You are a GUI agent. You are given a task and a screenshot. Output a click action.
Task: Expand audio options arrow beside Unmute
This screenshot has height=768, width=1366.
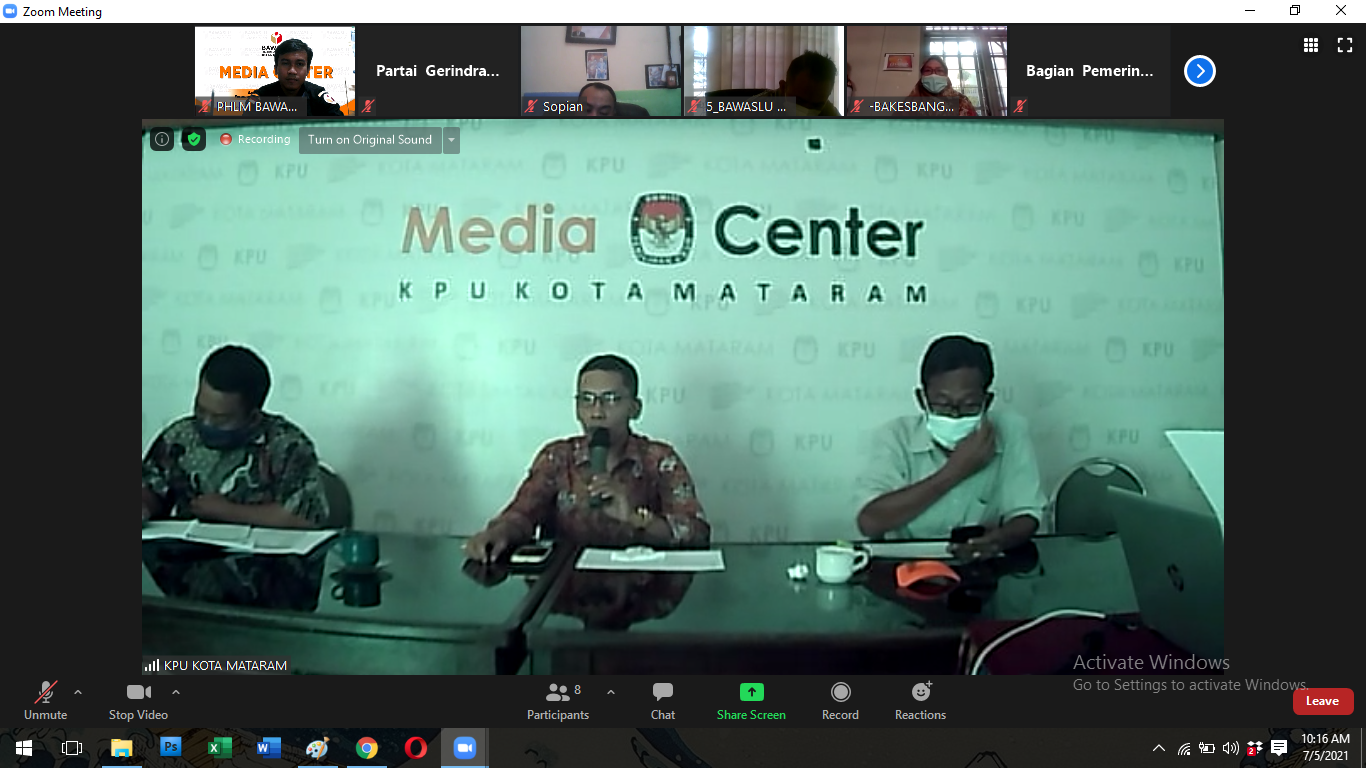(x=78, y=692)
